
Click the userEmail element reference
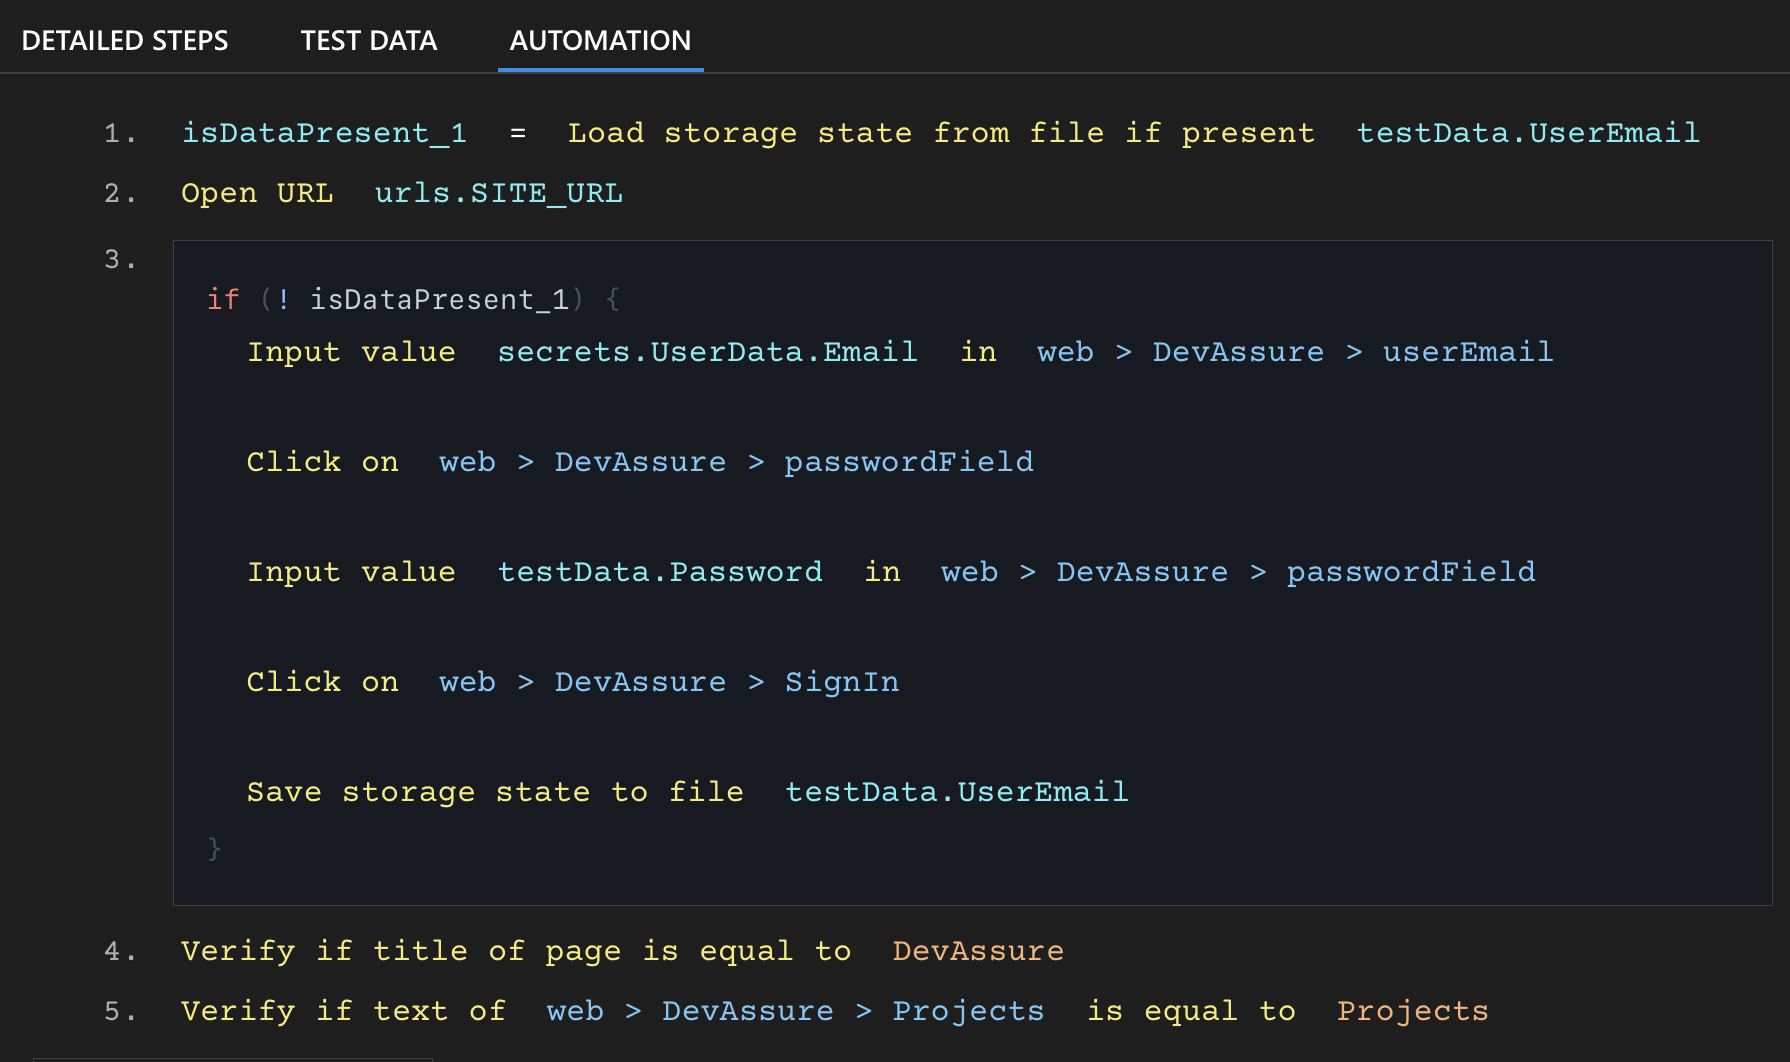(x=1466, y=351)
